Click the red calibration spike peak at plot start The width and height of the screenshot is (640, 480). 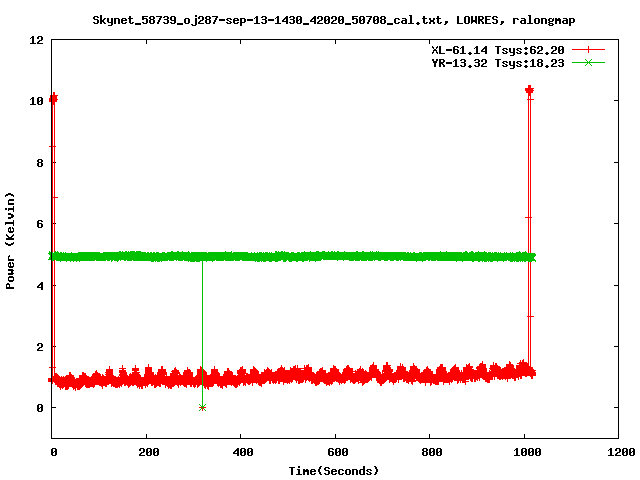pyautogui.click(x=53, y=98)
